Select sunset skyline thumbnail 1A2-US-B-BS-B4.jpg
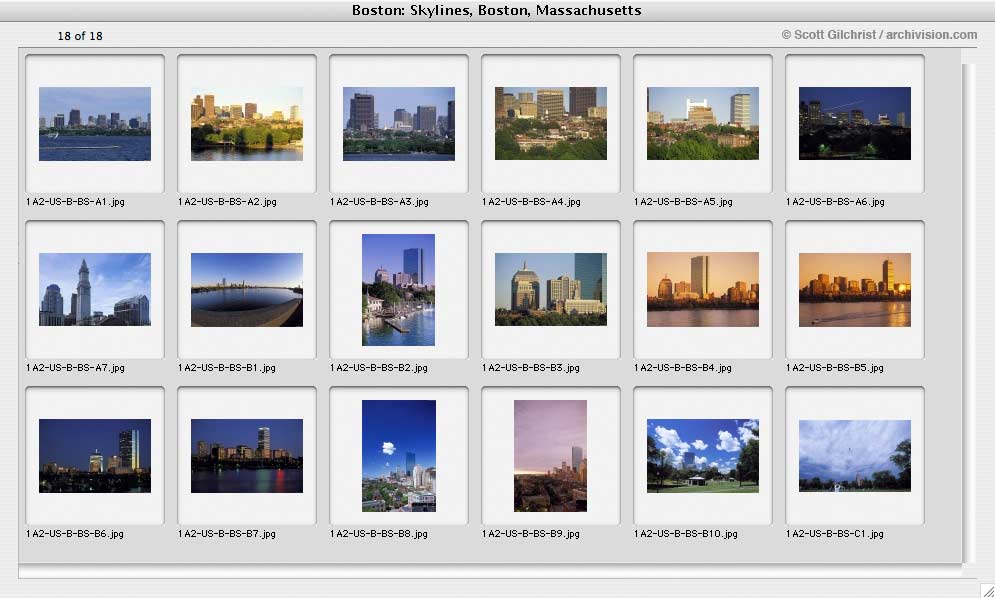The height and width of the screenshot is (598, 995). [x=702, y=289]
